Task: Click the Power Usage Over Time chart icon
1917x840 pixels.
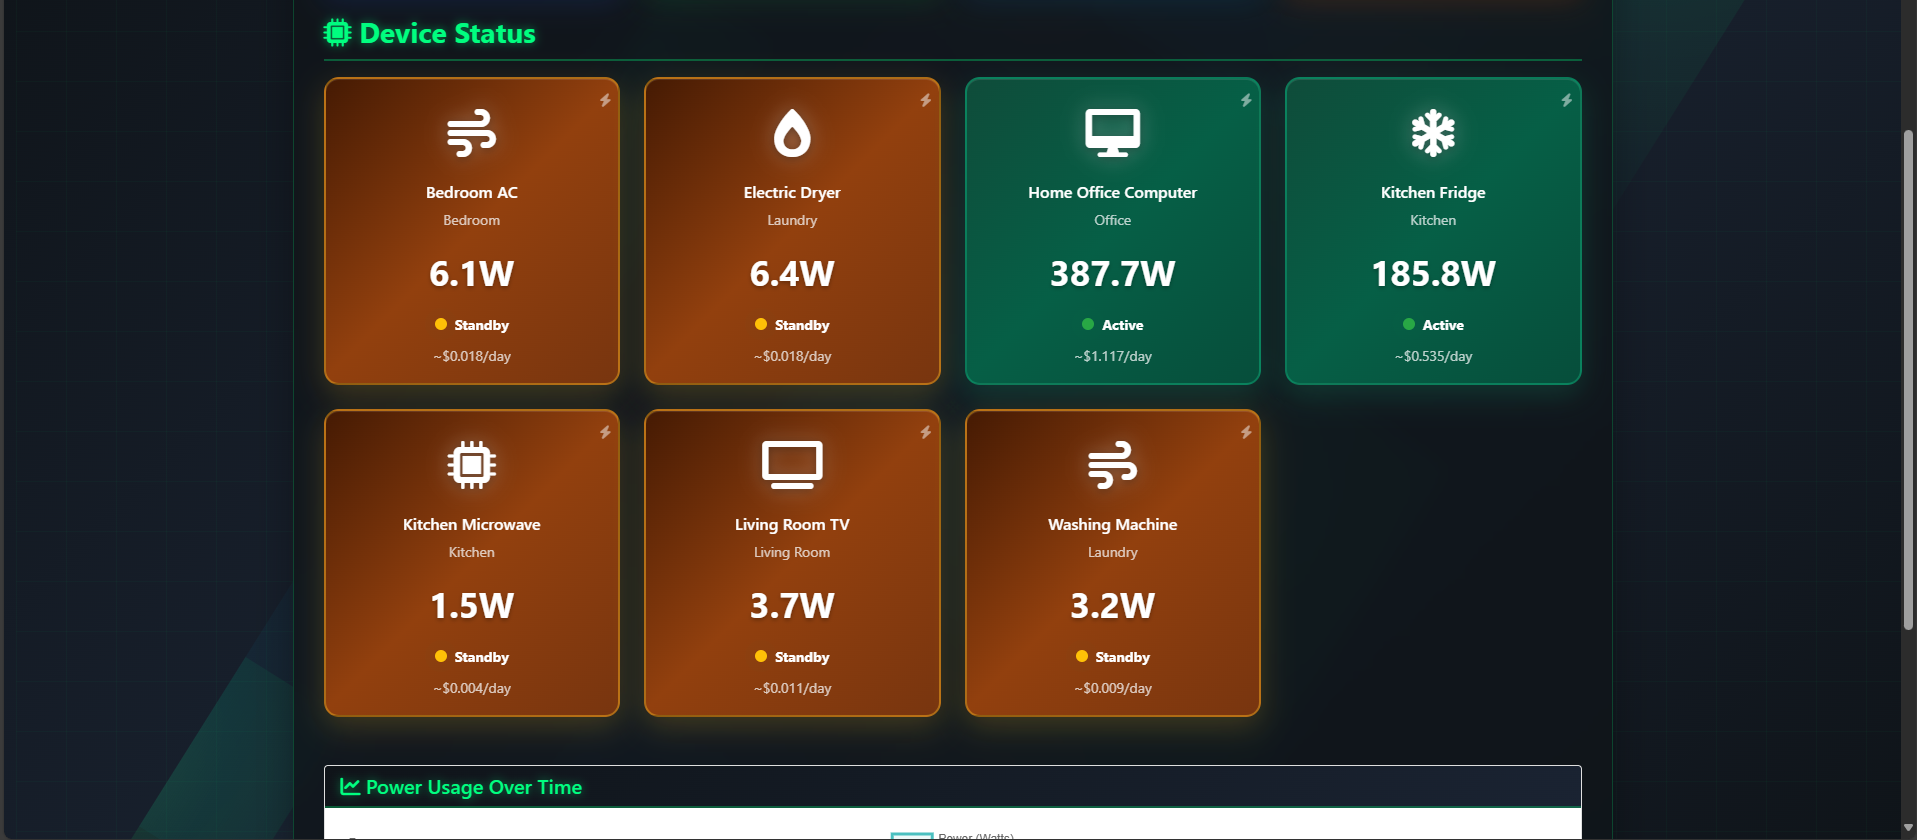Action: pos(350,787)
